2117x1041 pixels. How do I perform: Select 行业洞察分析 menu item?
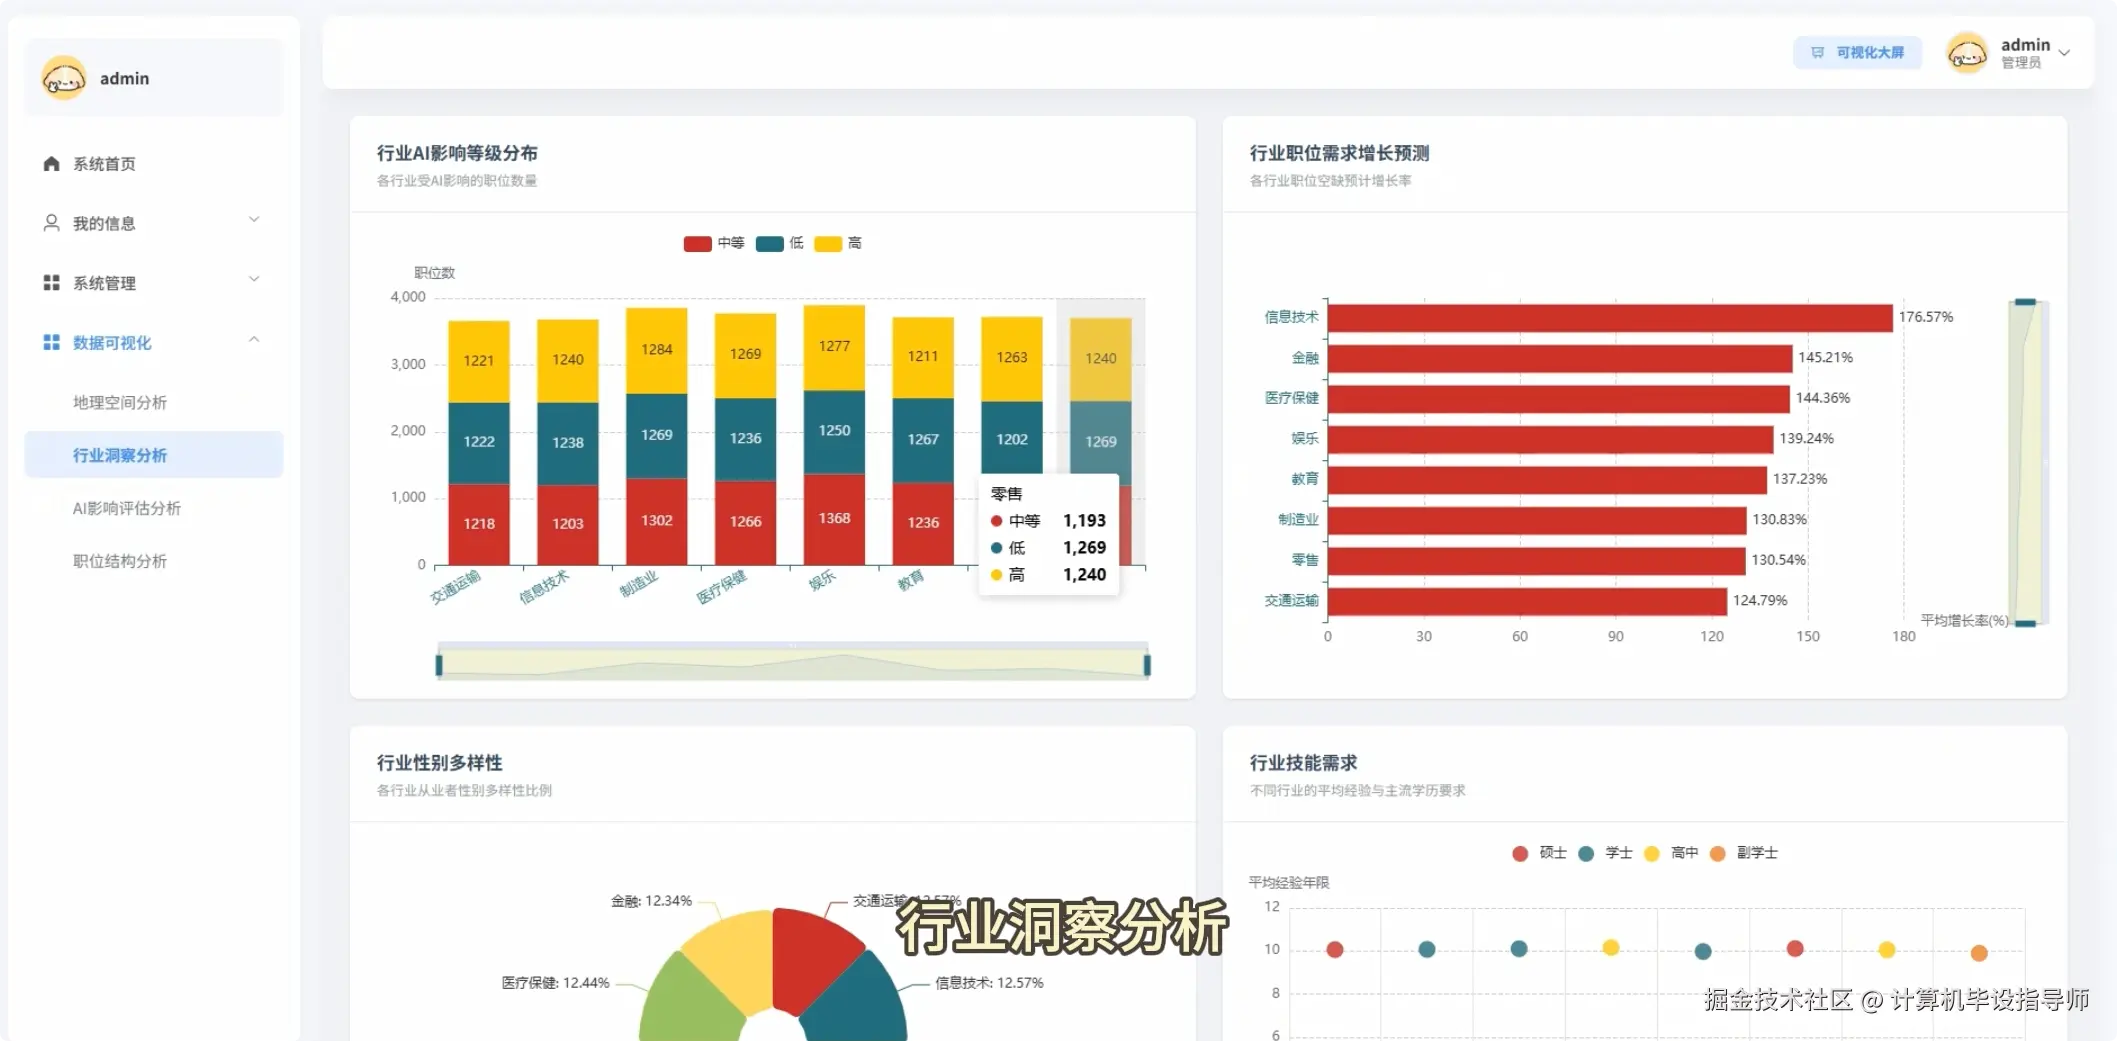point(153,455)
